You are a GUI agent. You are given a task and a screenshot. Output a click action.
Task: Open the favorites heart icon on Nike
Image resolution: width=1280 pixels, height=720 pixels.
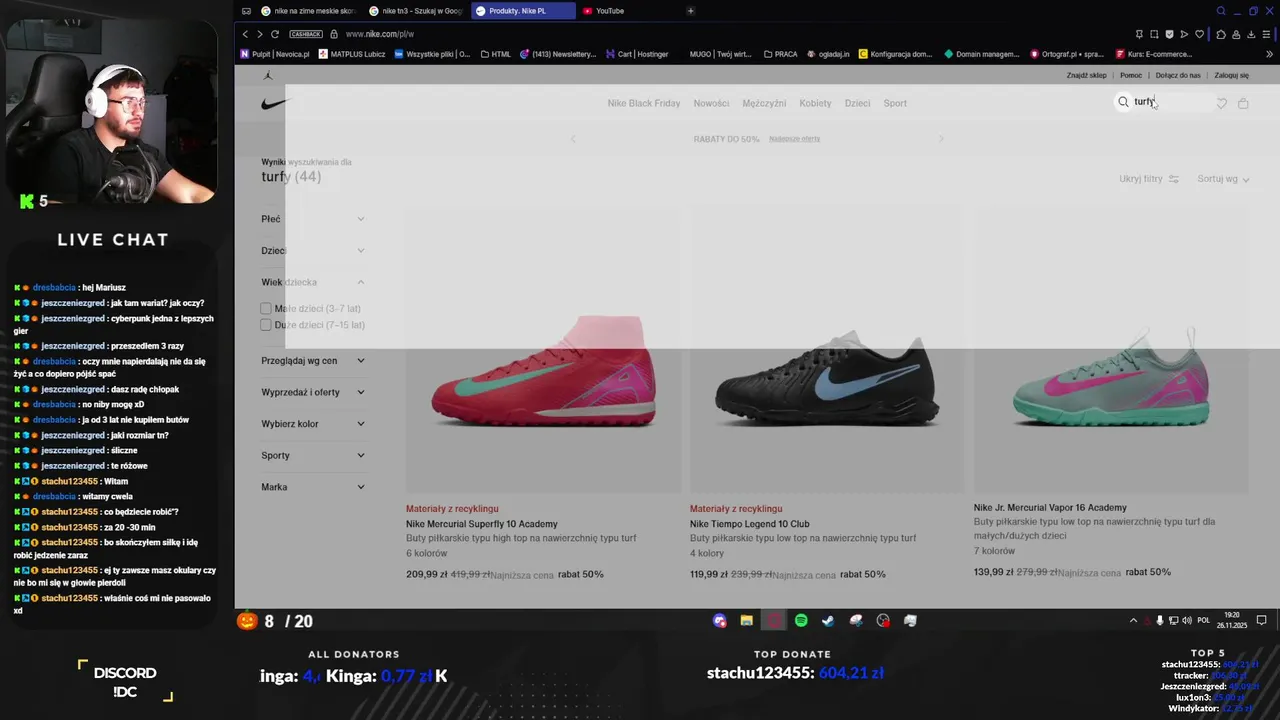(x=1221, y=103)
